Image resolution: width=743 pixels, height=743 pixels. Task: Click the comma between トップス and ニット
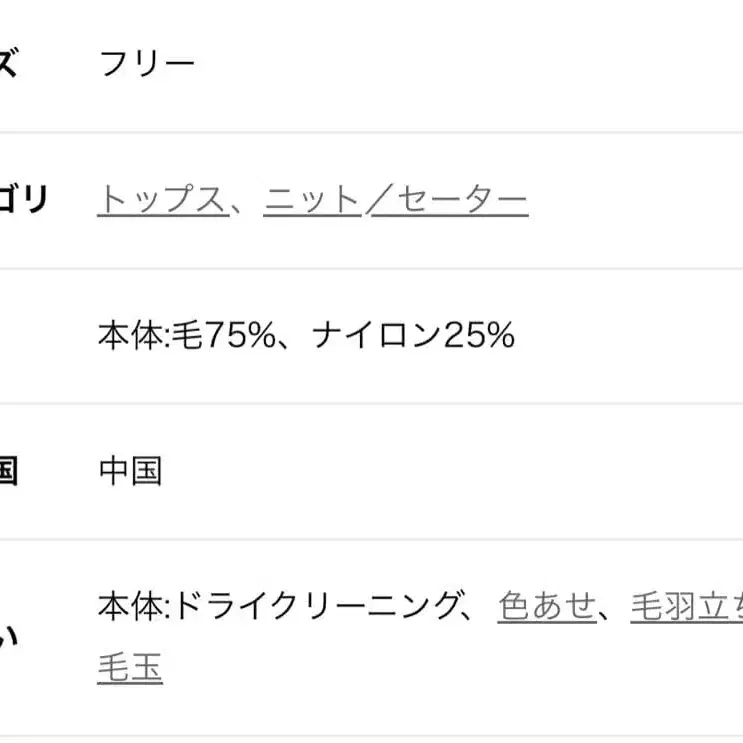pyautogui.click(x=243, y=203)
